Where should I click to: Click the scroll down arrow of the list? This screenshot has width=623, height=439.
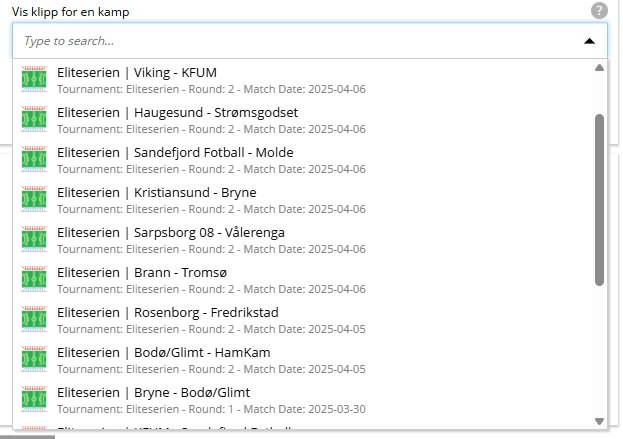pos(600,421)
